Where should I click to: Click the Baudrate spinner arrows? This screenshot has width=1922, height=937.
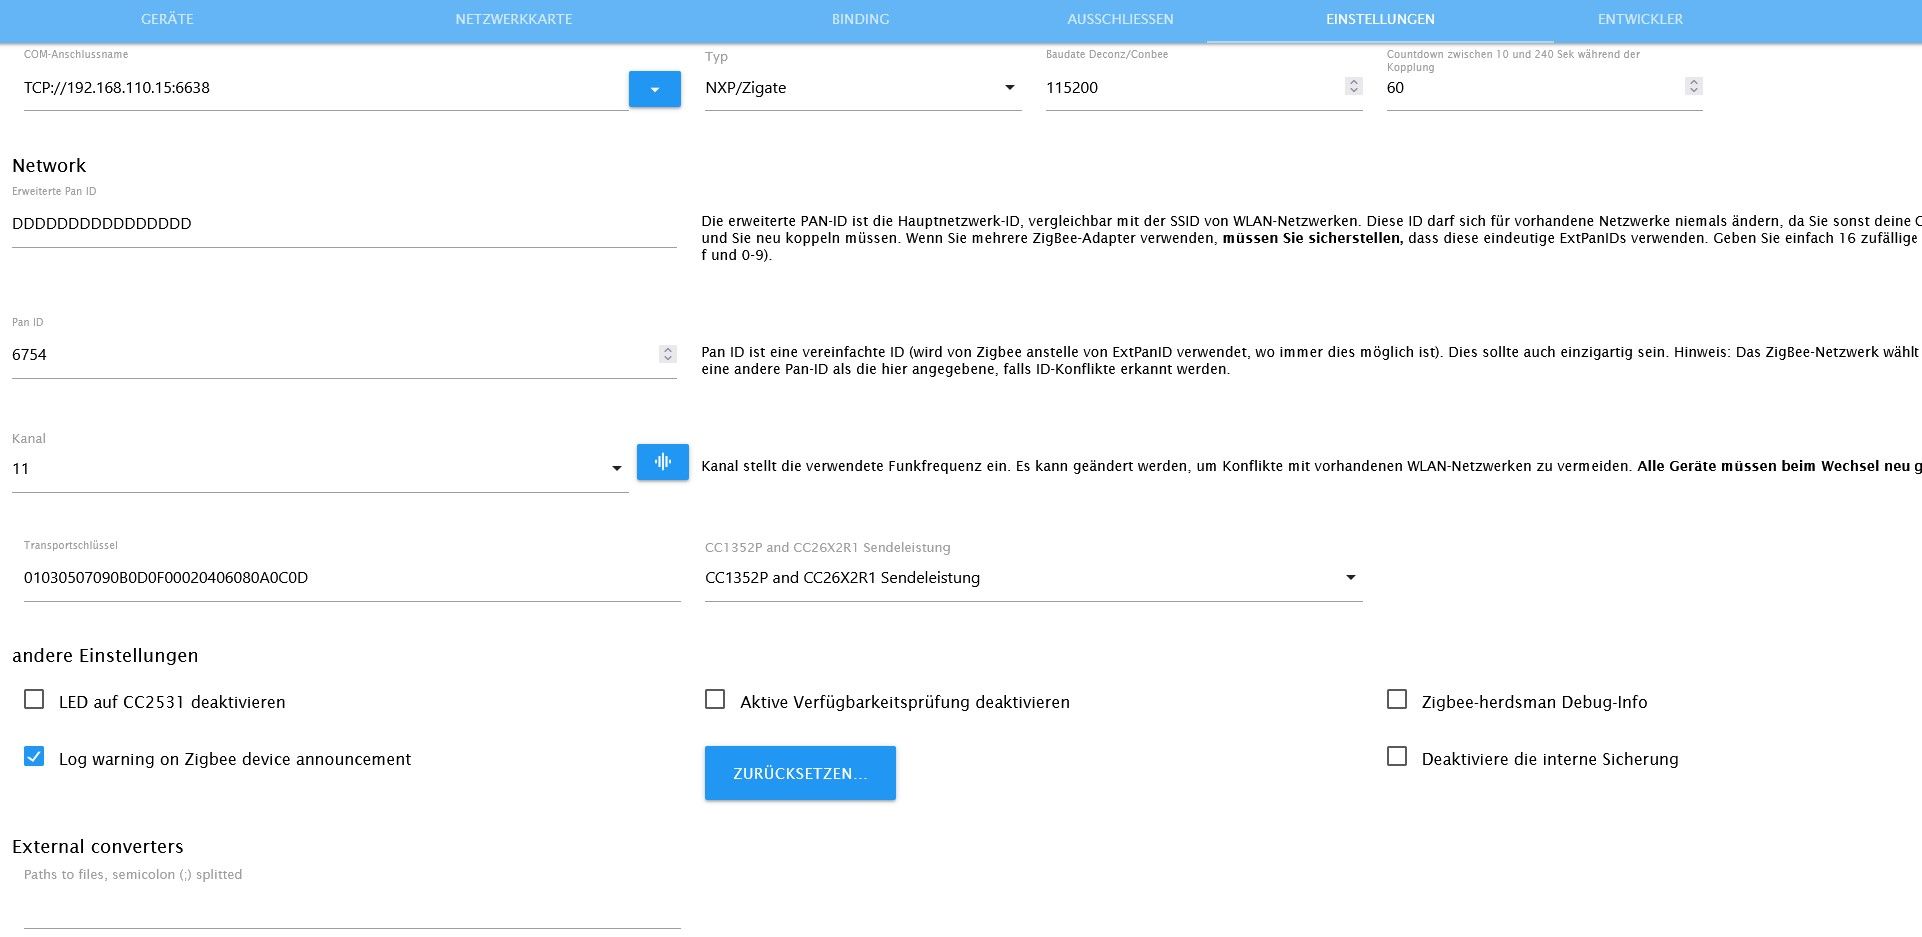(x=1353, y=87)
